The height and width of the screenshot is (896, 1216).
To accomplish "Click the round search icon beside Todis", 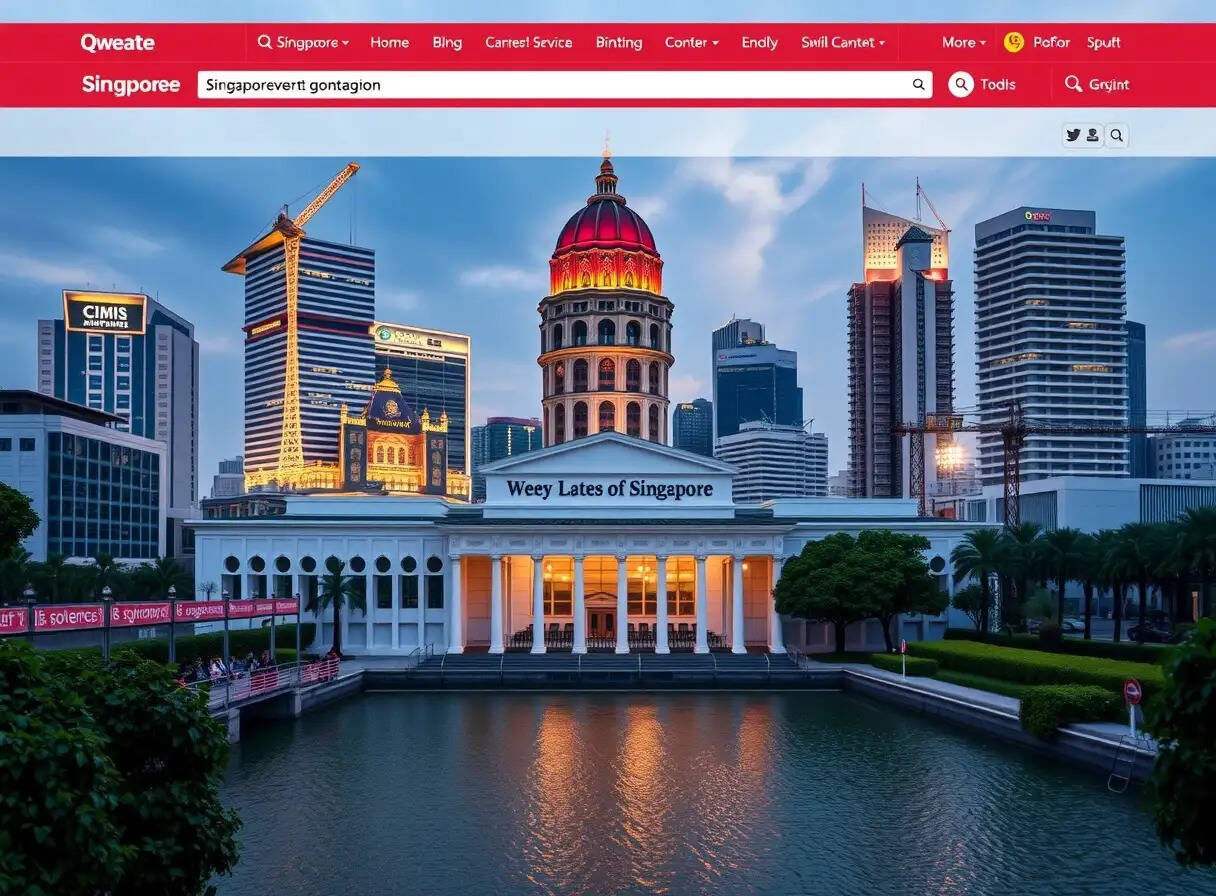I will click(961, 84).
